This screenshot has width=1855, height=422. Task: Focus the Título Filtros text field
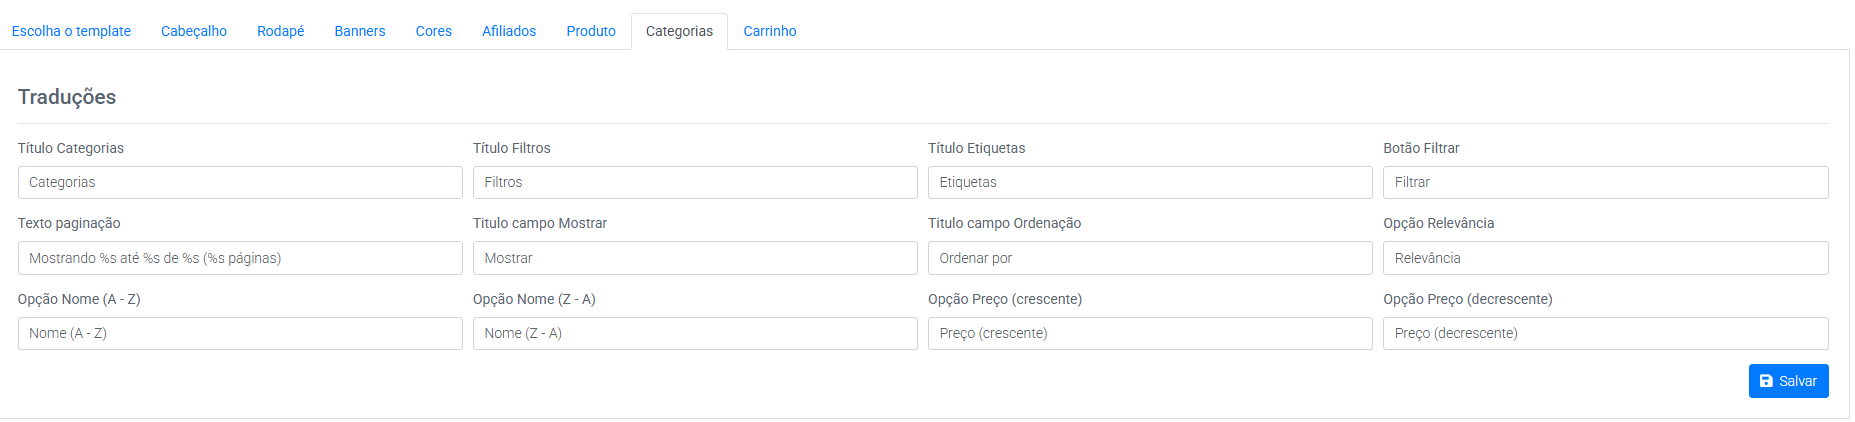click(695, 182)
